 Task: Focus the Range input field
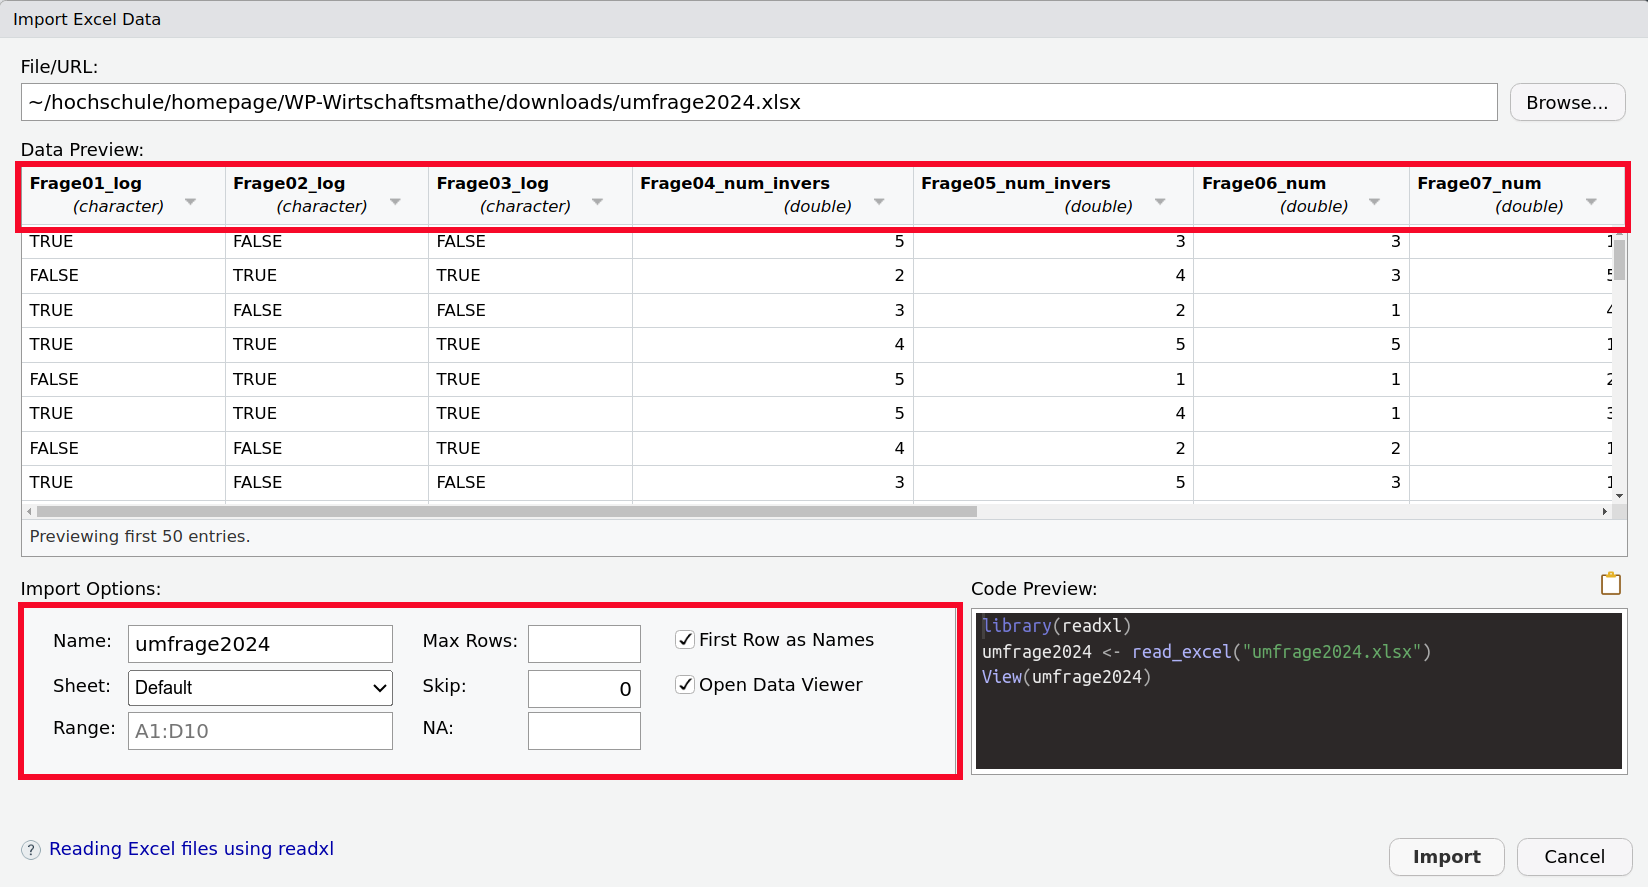(260, 731)
